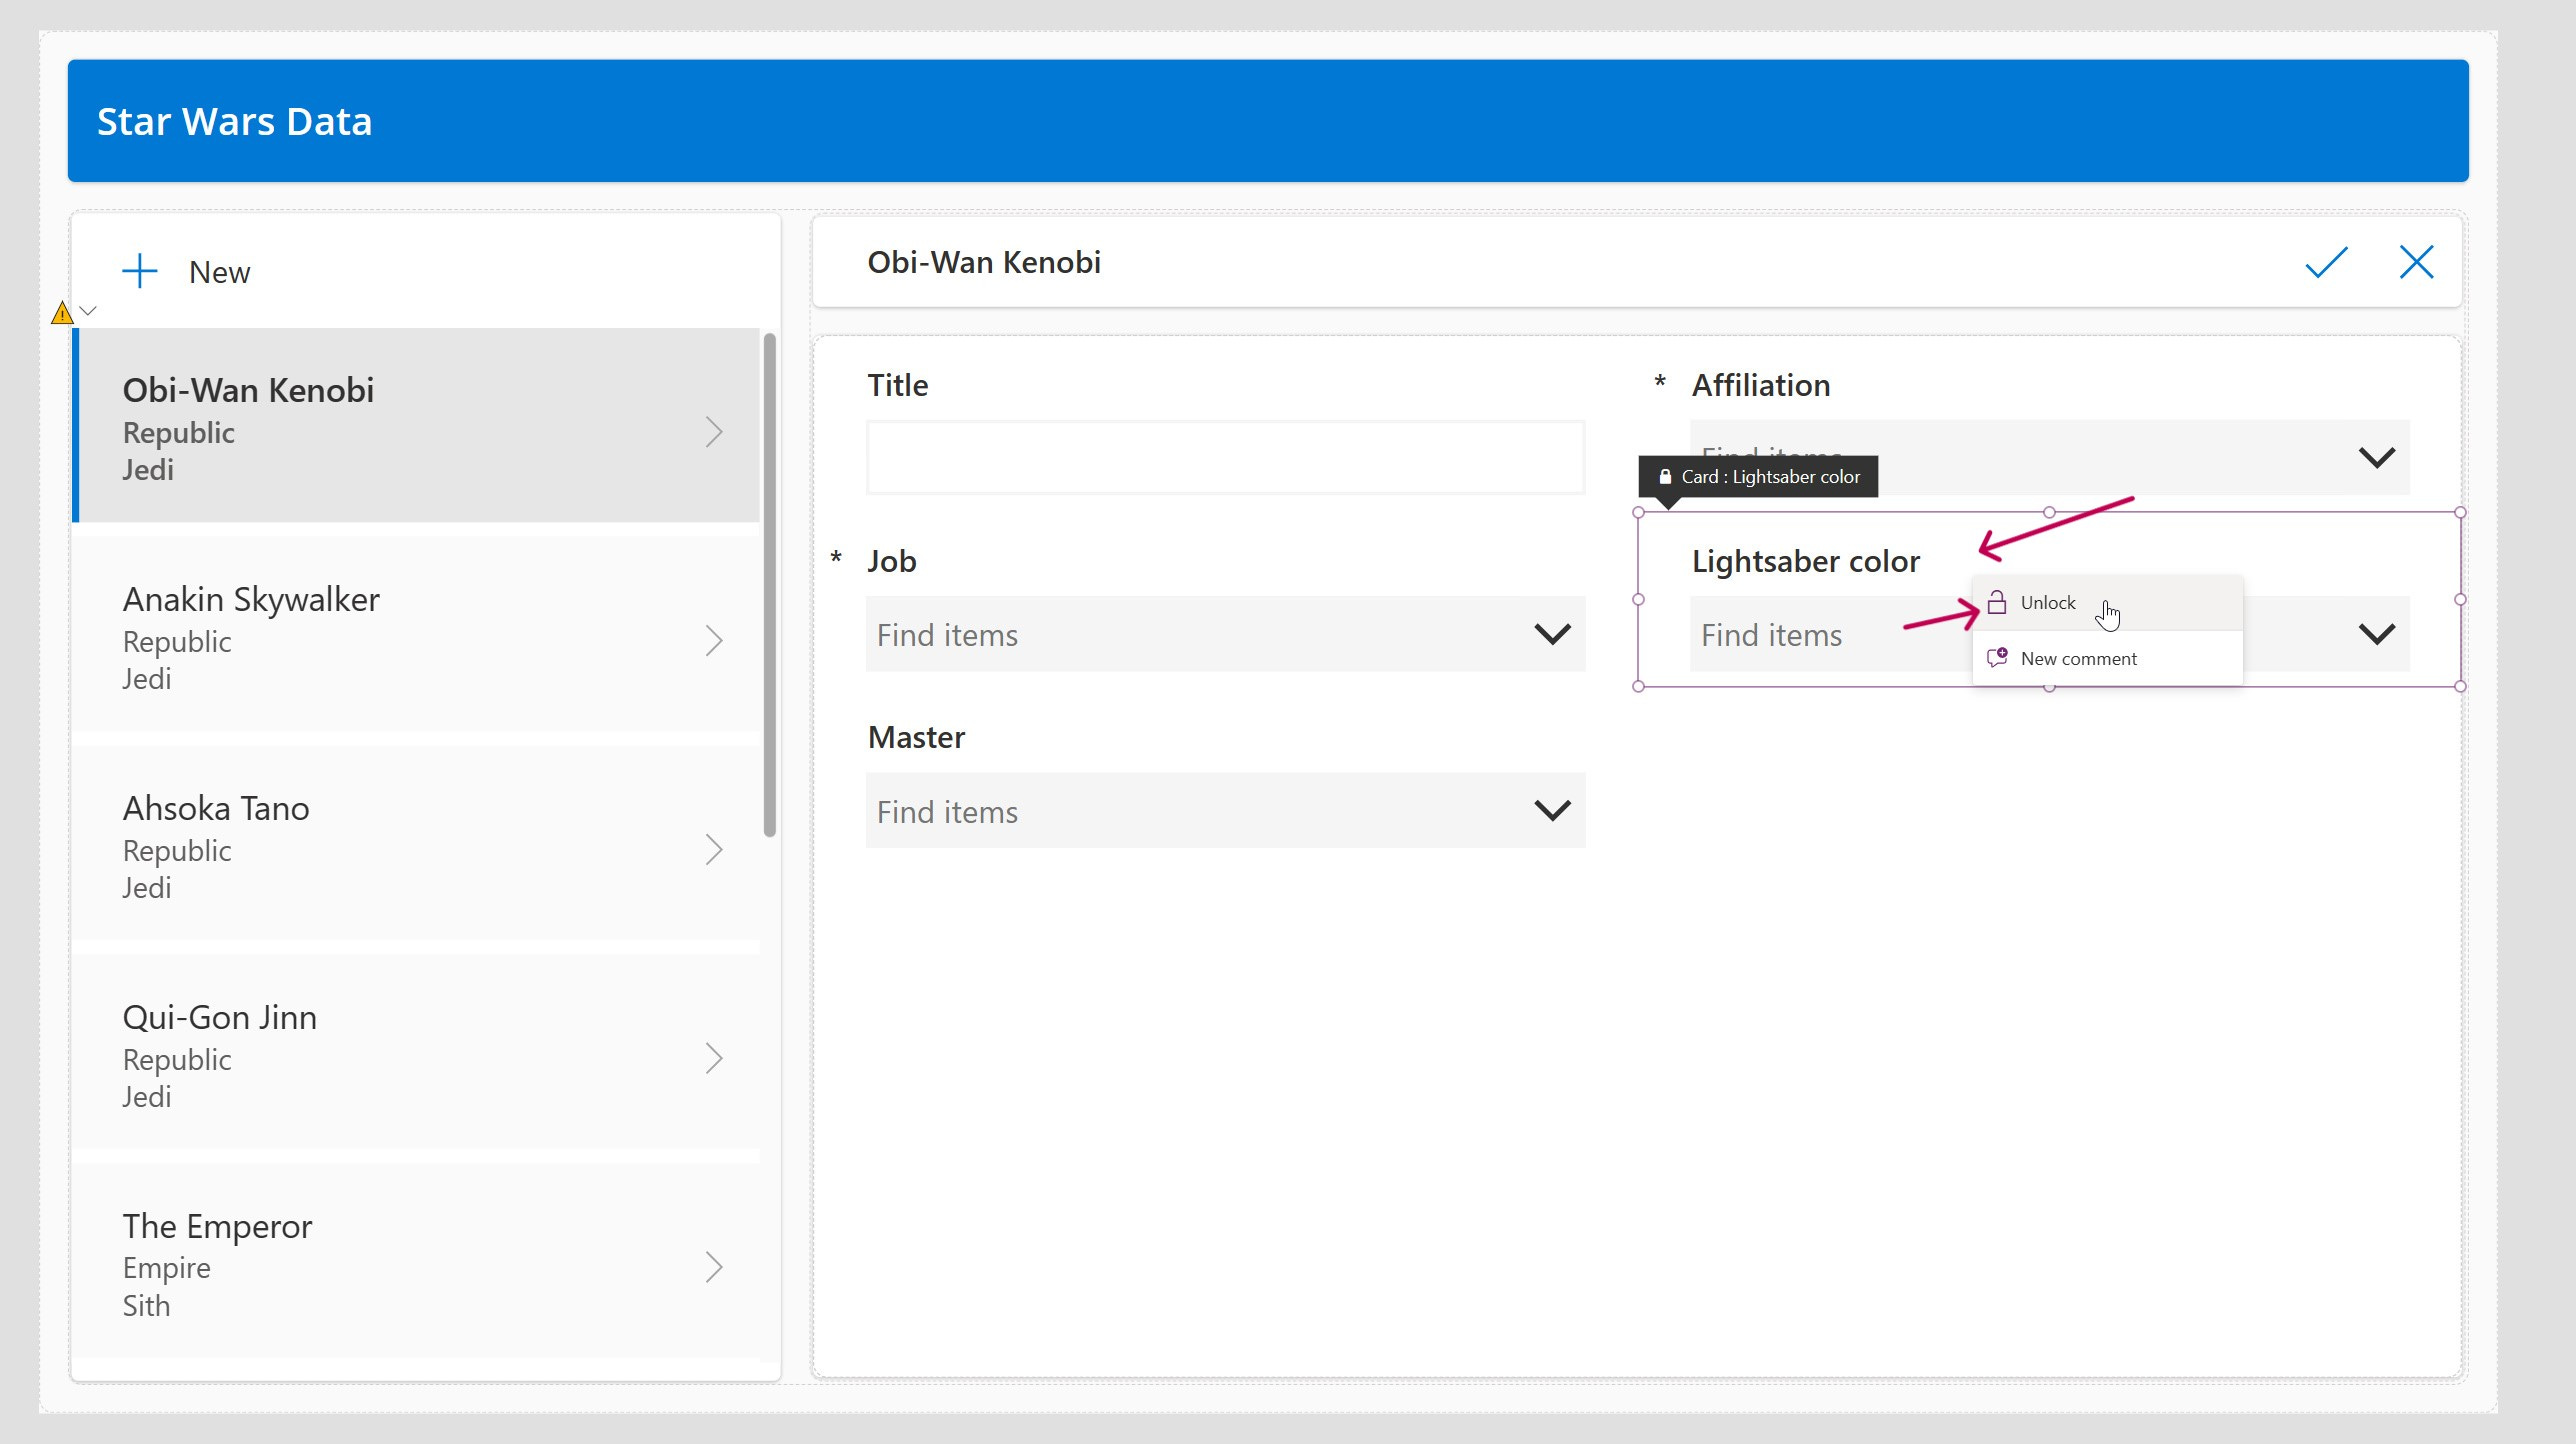Click the yellow warning triangle icon
This screenshot has height=1444, width=2576.
coord(62,313)
